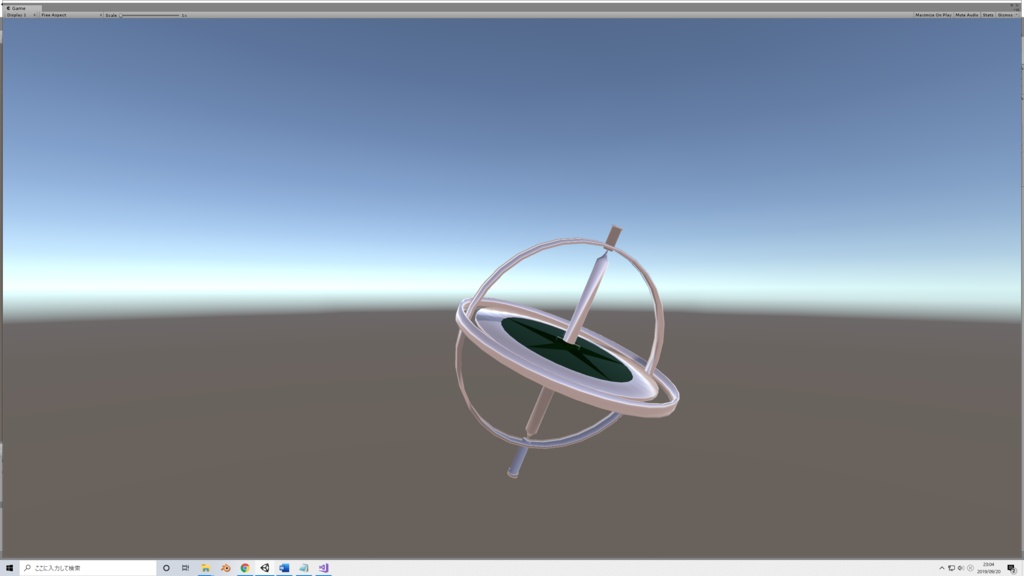This screenshot has width=1024, height=576.
Task: Open Cortana circle icon
Action: coord(166,568)
